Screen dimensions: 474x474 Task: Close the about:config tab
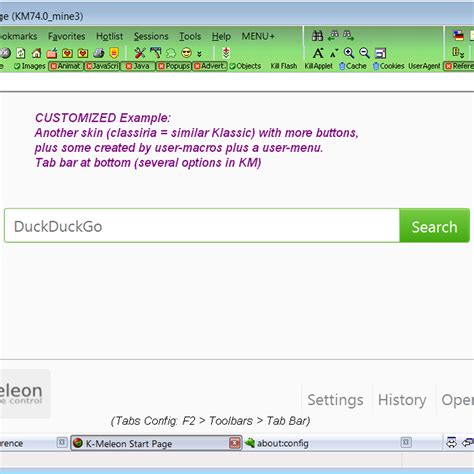click(x=406, y=442)
